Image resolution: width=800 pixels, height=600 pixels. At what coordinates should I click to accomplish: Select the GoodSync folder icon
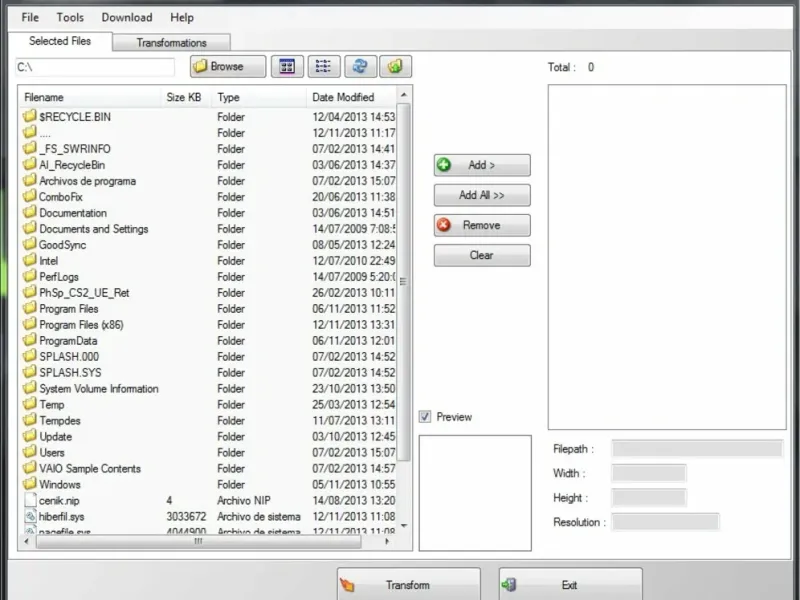coord(30,244)
